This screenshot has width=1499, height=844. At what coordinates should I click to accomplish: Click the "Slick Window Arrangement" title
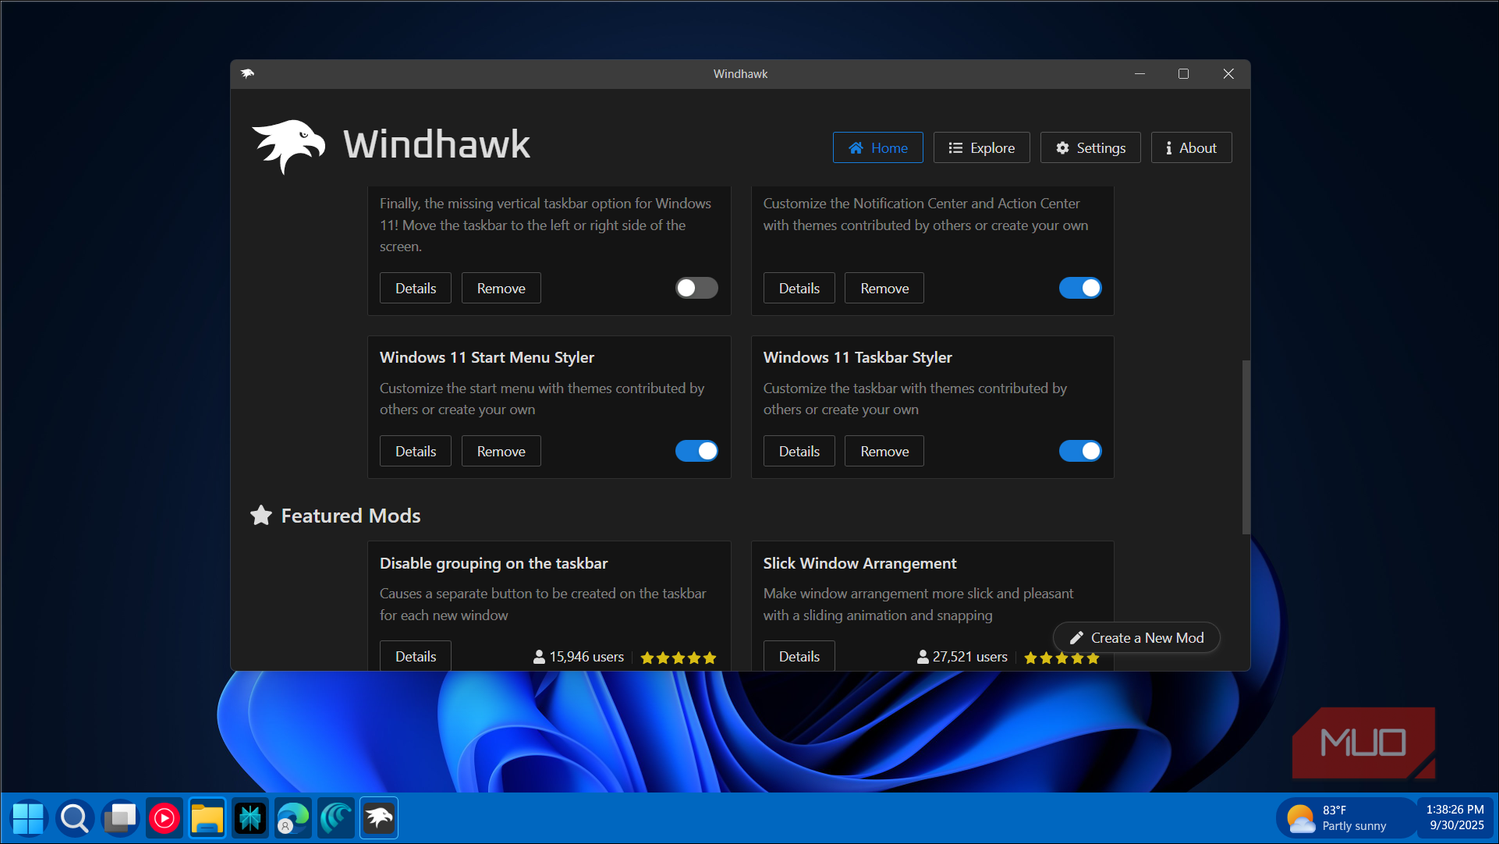pos(860,564)
